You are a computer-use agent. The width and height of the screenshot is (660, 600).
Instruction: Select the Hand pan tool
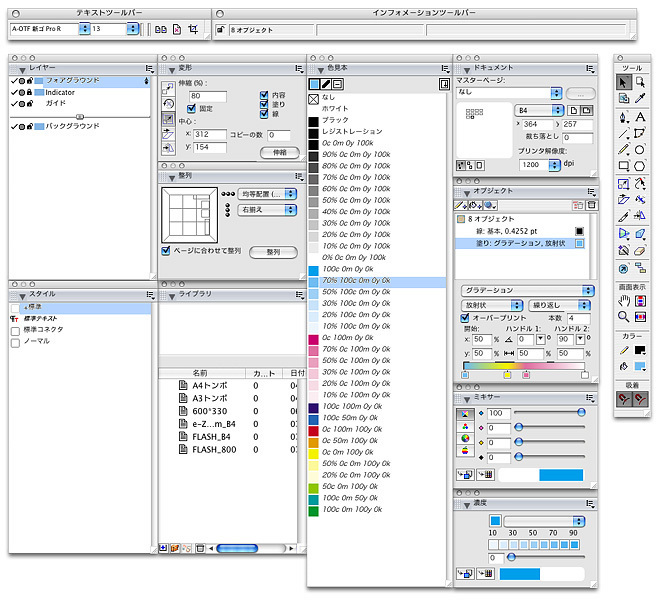coord(623,301)
